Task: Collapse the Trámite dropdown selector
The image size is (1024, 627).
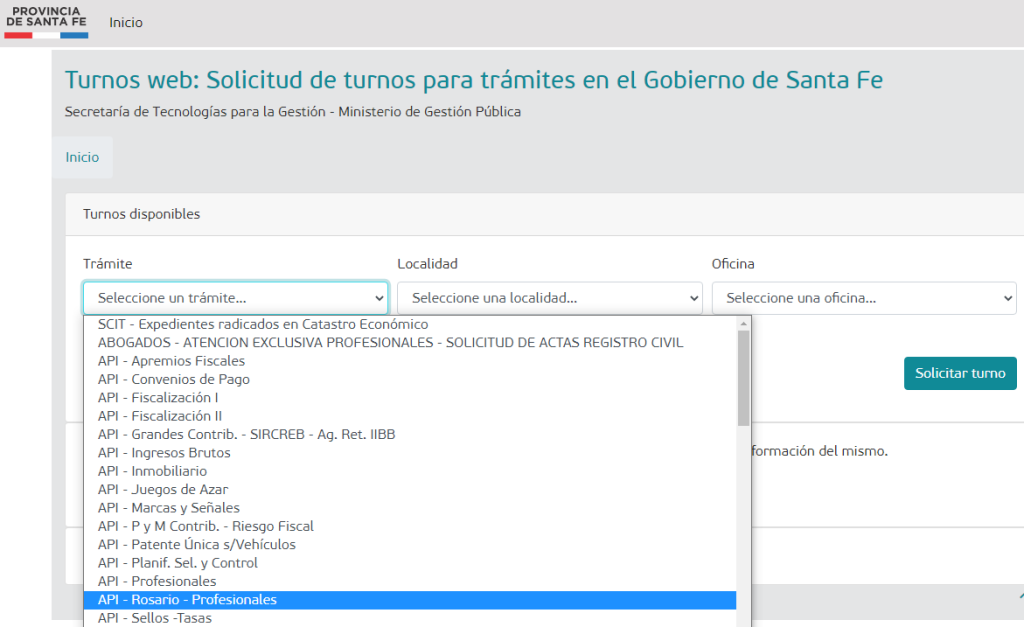Action: click(x=235, y=298)
